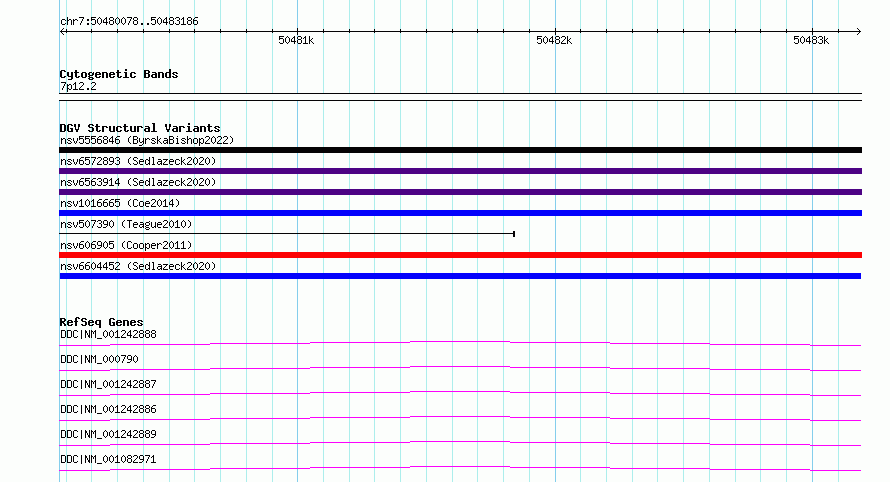Click the 50481k ruler marker
Image resolution: width=890 pixels, height=482 pixels.
click(x=296, y=40)
